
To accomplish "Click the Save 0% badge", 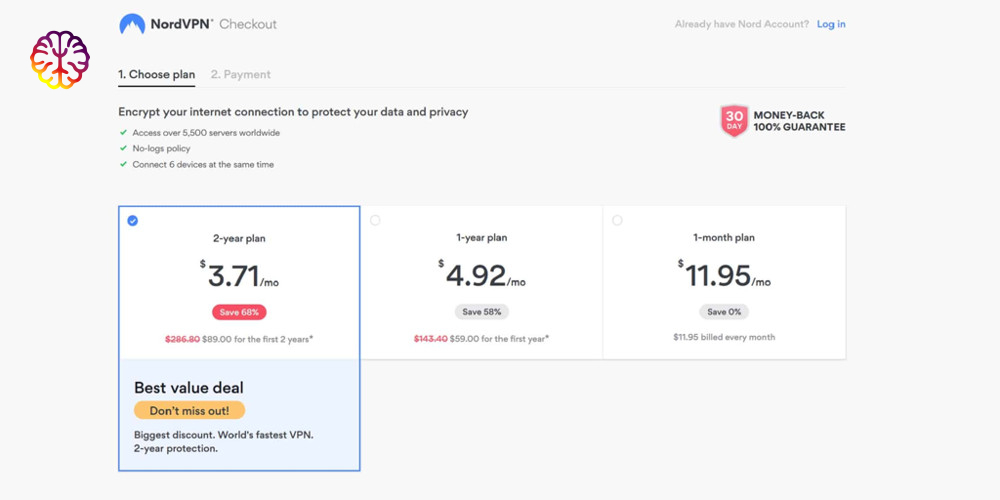I will pos(724,312).
